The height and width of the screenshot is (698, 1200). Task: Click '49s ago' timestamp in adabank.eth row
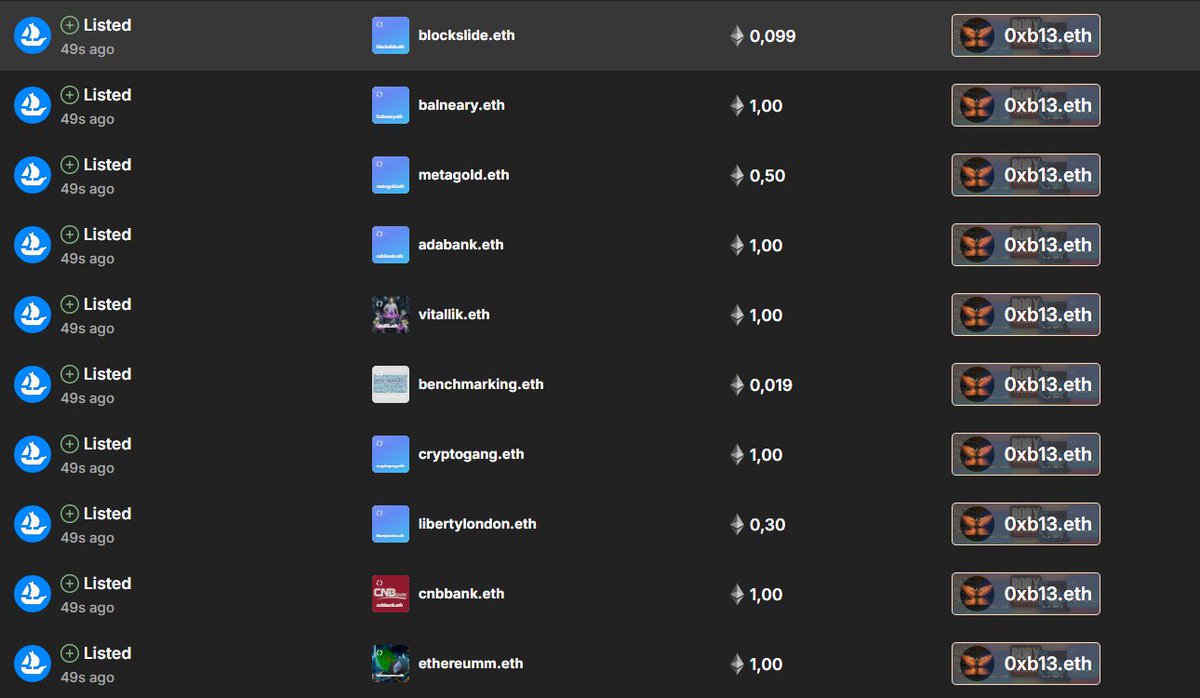[x=87, y=258]
